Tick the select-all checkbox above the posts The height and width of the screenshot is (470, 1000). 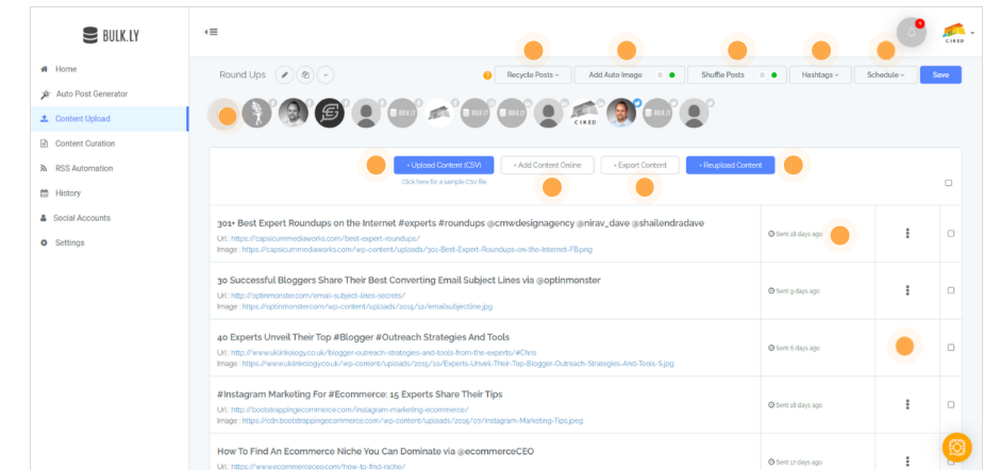click(948, 183)
